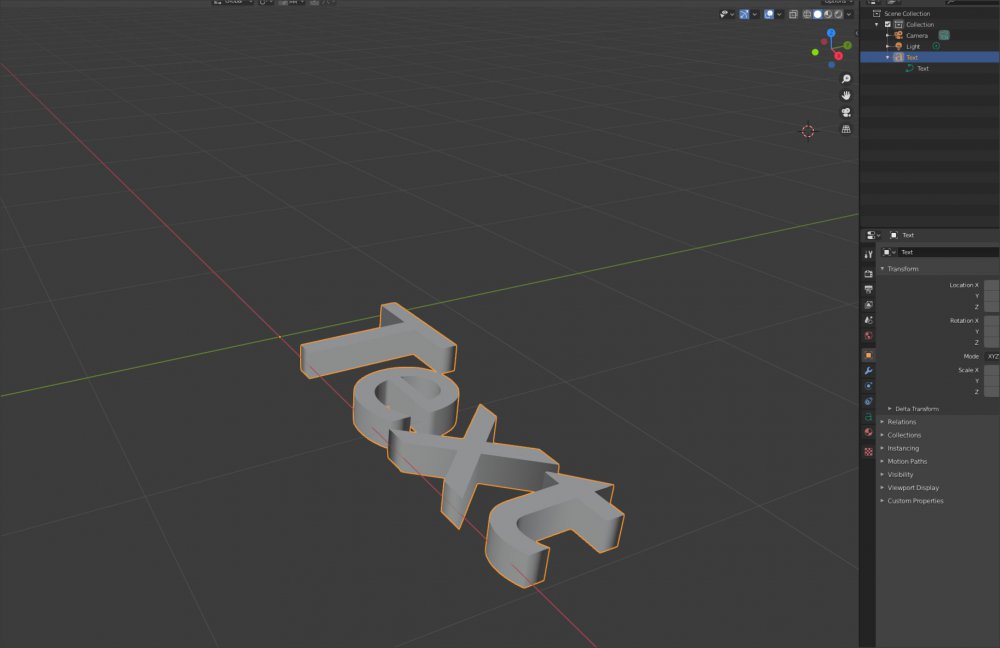Click the pan view hand icon
The image size is (1000, 648).
coord(846,95)
